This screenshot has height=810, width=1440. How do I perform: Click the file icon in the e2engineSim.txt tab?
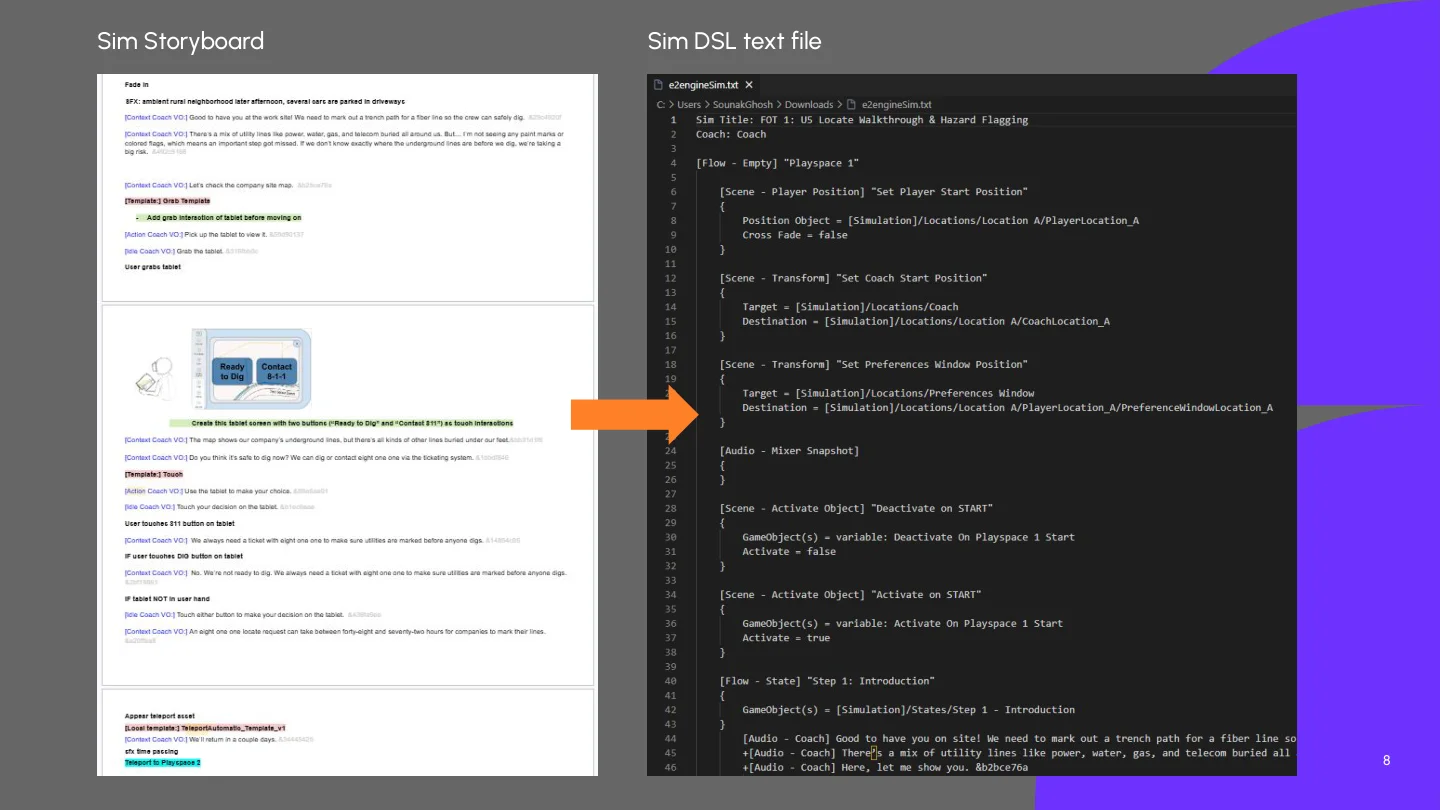point(659,85)
